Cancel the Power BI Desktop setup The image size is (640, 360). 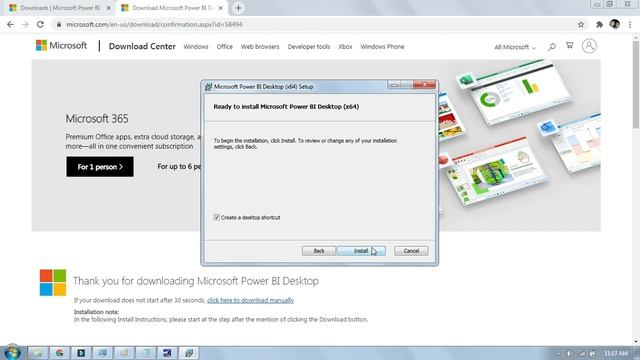tap(411, 251)
